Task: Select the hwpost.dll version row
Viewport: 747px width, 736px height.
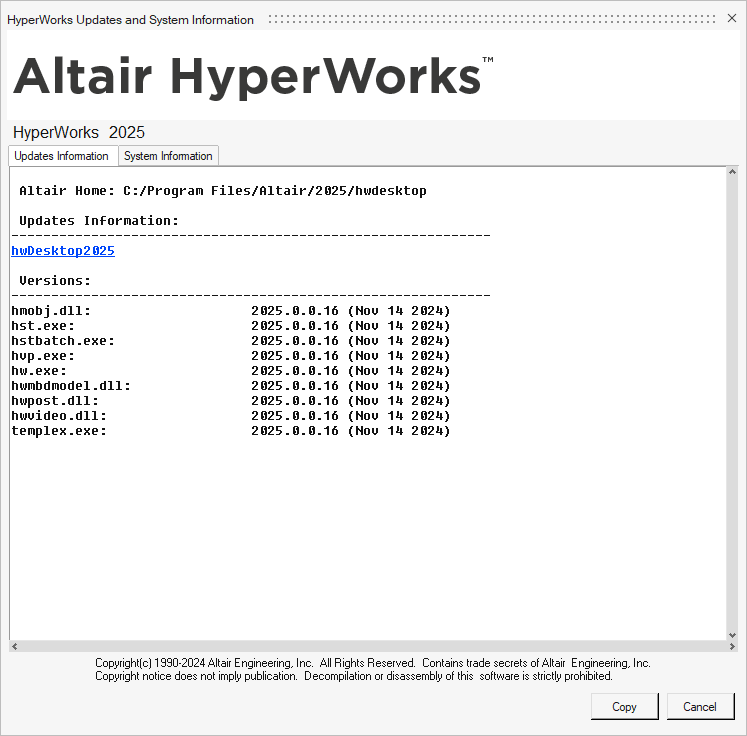Action: click(x=231, y=401)
